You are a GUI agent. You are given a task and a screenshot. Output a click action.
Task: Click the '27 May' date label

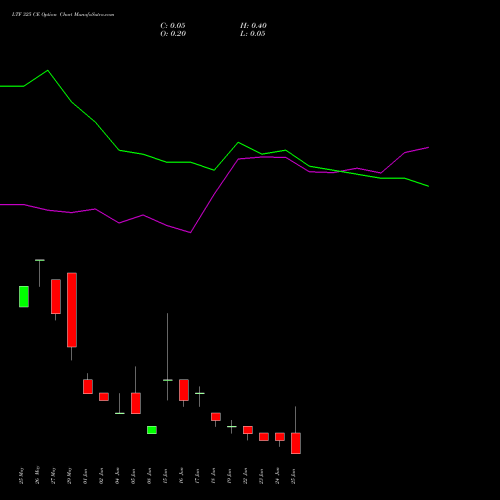click(x=54, y=475)
